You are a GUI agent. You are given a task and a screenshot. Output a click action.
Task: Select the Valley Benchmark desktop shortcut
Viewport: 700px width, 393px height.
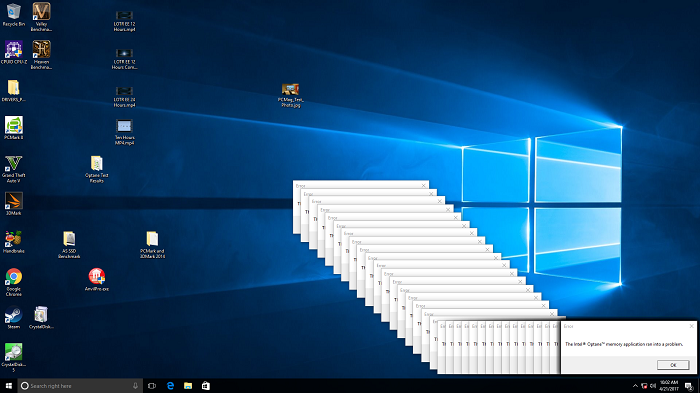pos(41,17)
